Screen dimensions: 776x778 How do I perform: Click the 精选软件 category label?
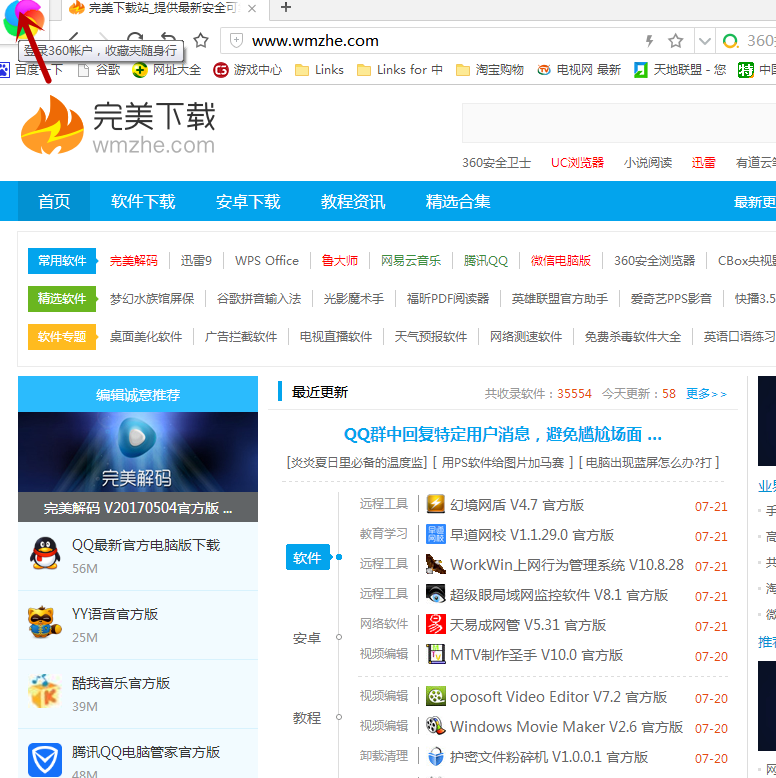62,299
